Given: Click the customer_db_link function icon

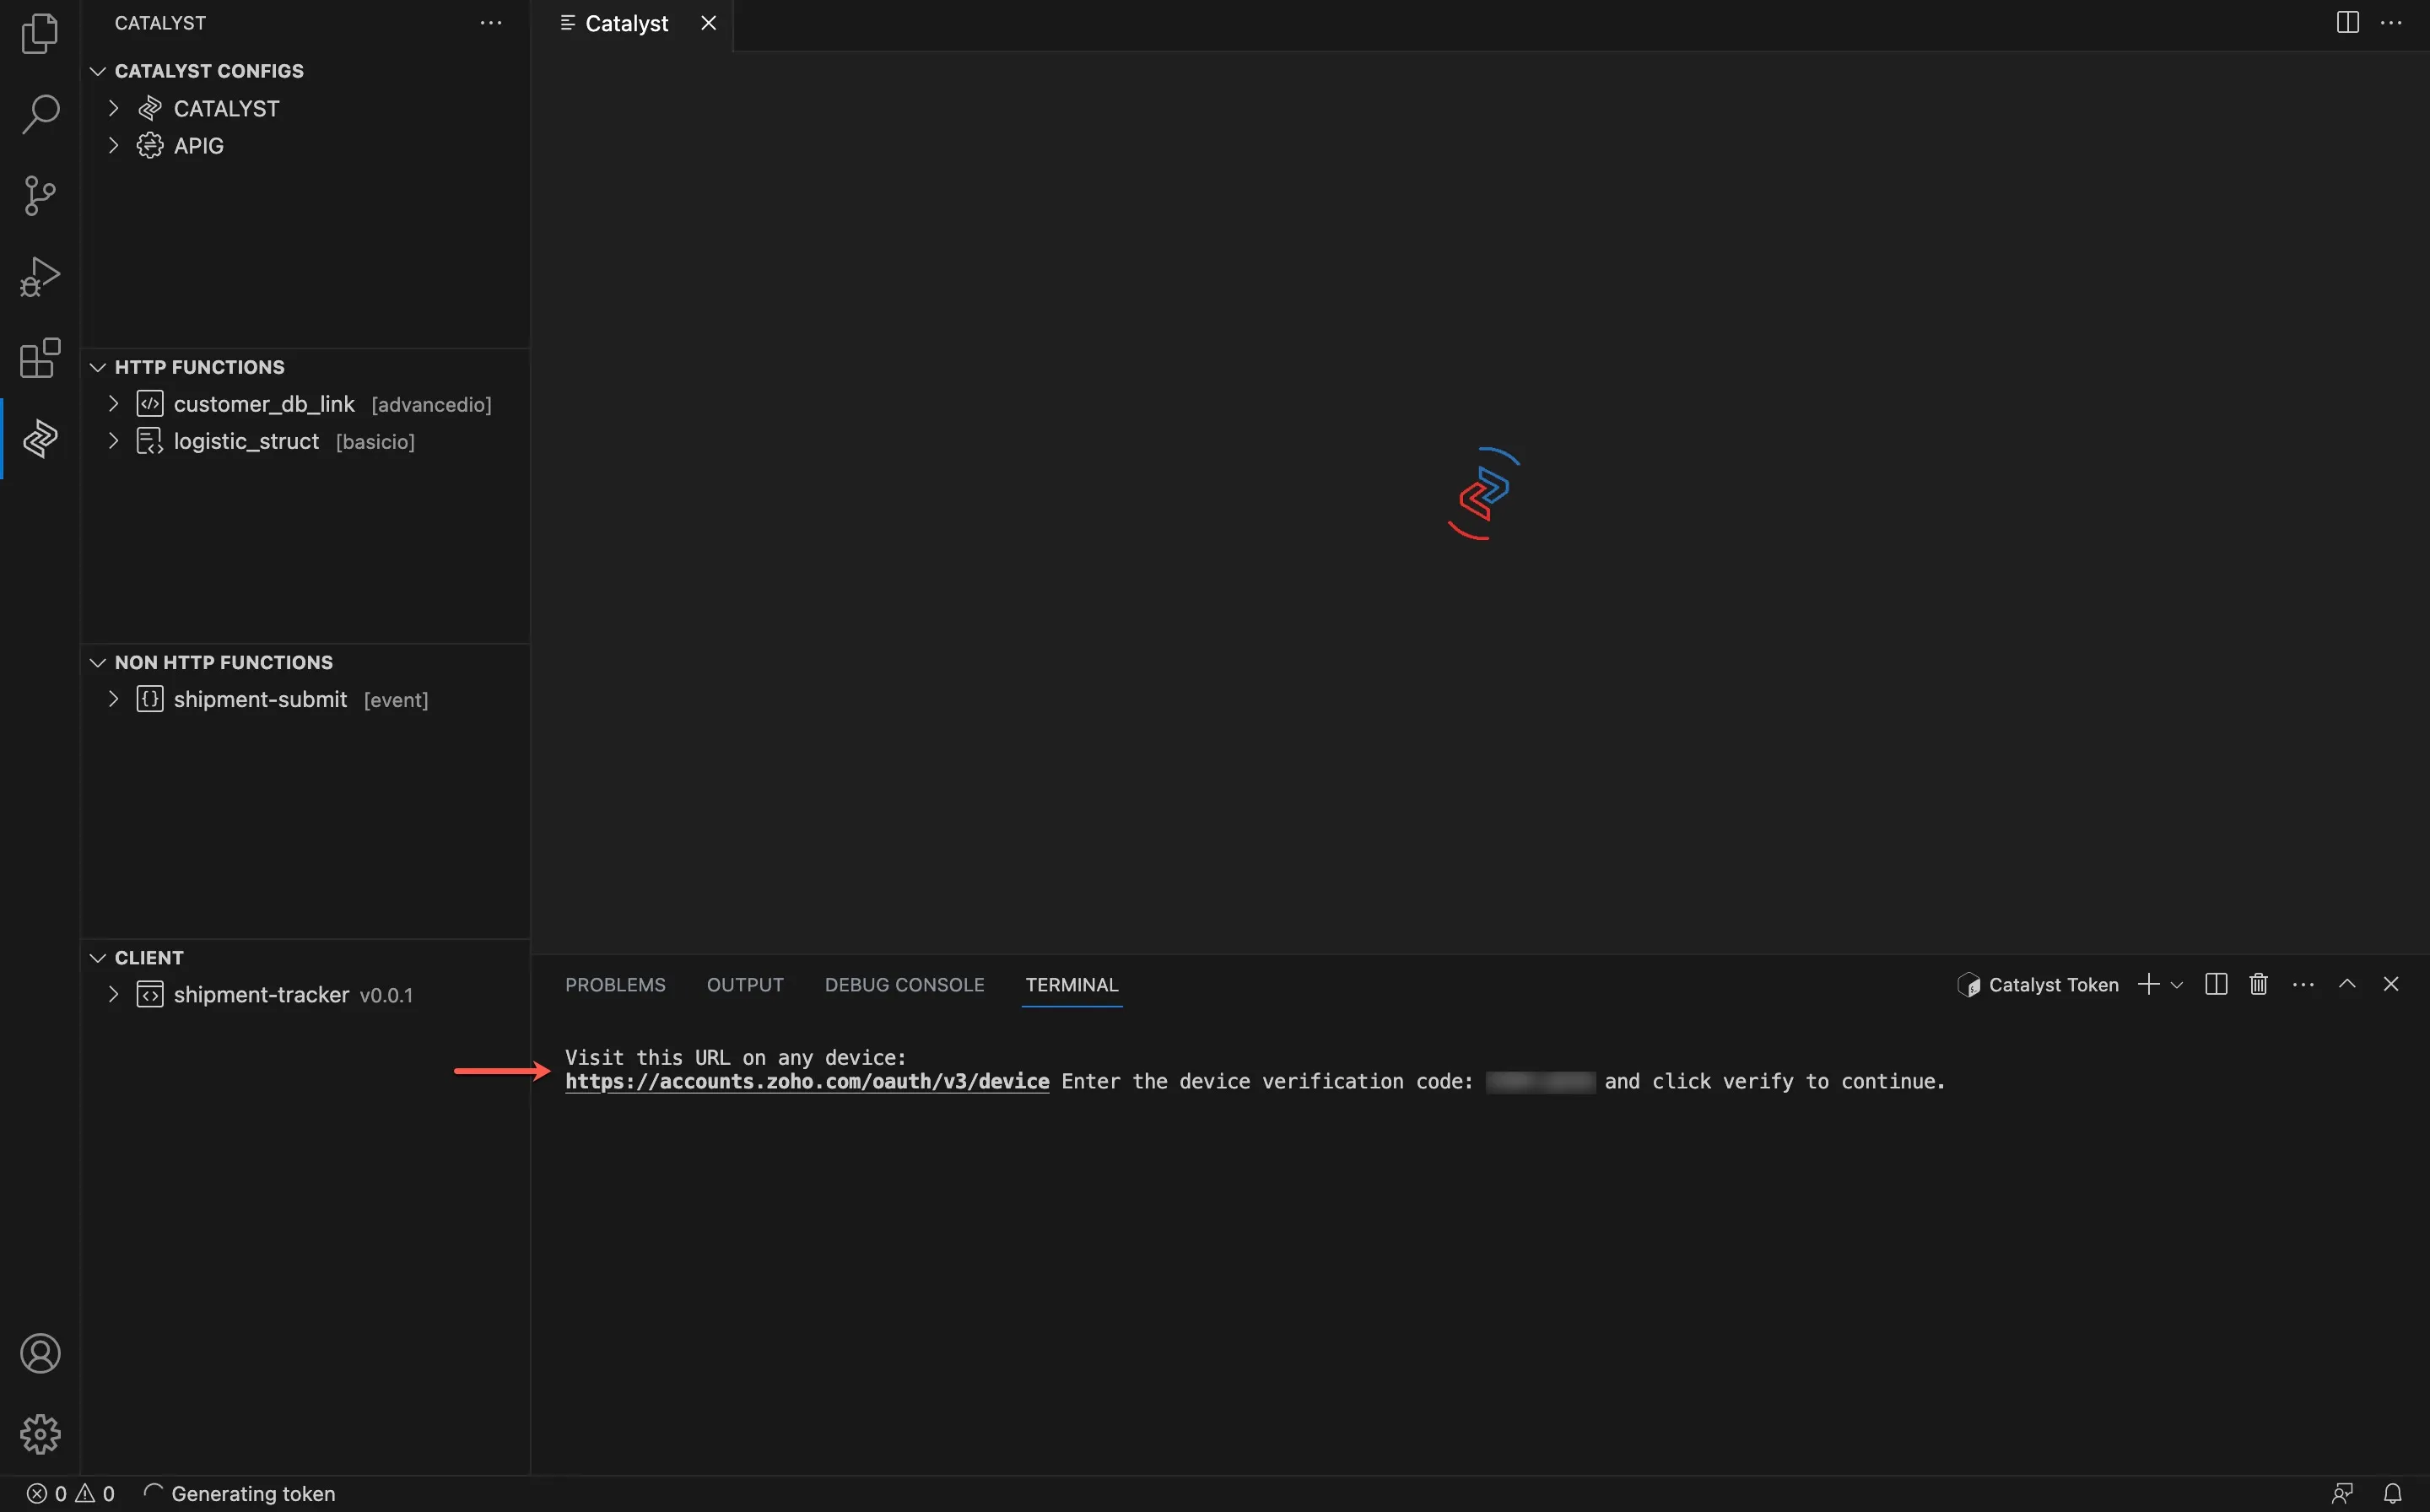Looking at the screenshot, I should pos(150,404).
